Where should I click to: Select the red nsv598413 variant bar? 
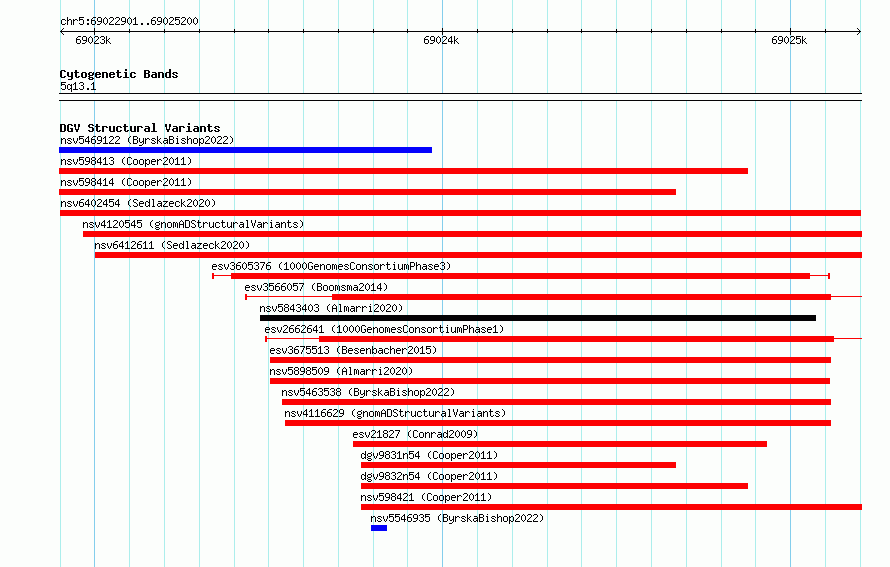[404, 171]
